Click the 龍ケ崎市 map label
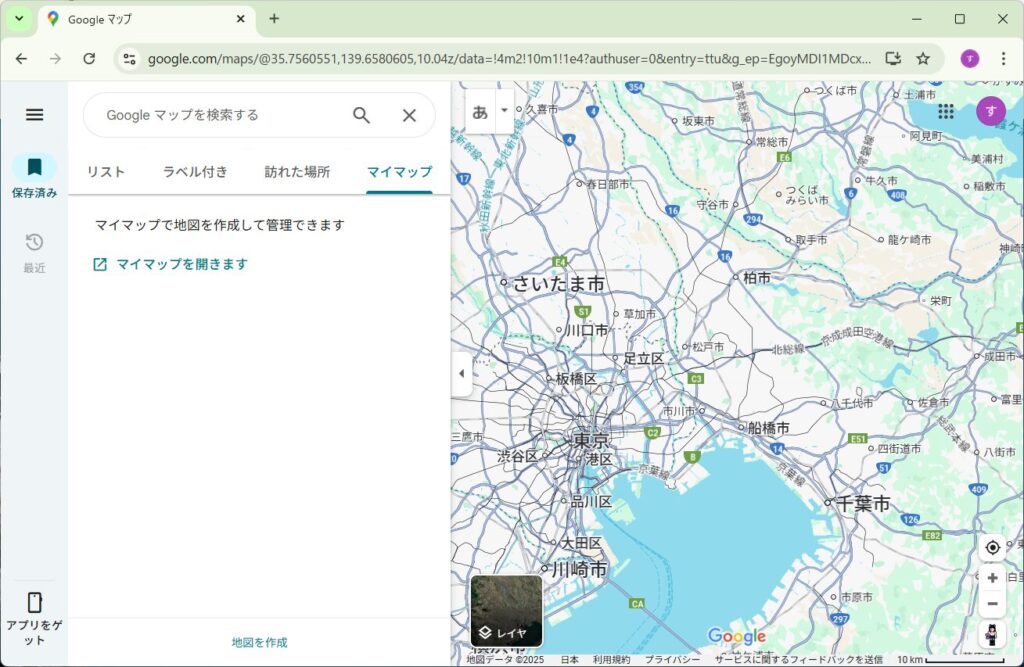Image resolution: width=1024 pixels, height=667 pixels. tap(910, 240)
